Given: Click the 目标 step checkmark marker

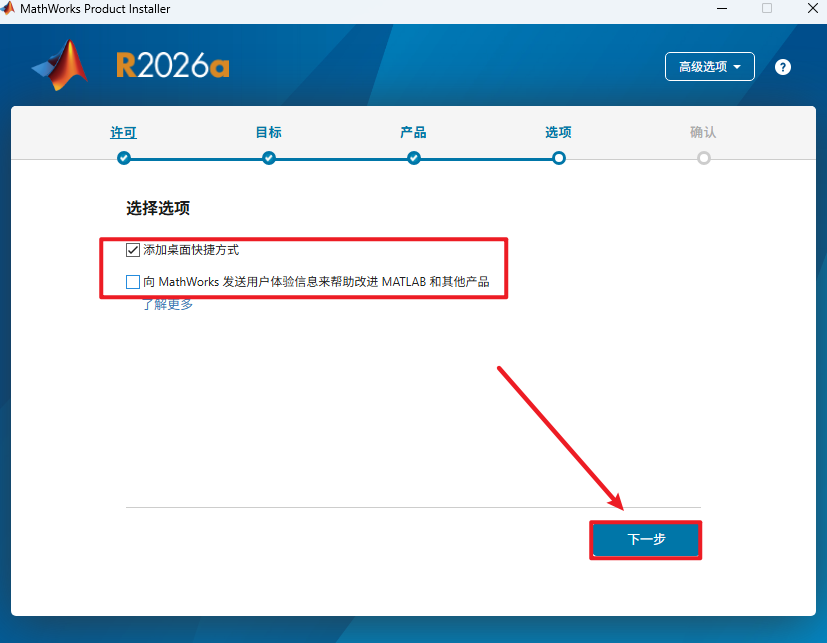Looking at the screenshot, I should click(x=269, y=158).
